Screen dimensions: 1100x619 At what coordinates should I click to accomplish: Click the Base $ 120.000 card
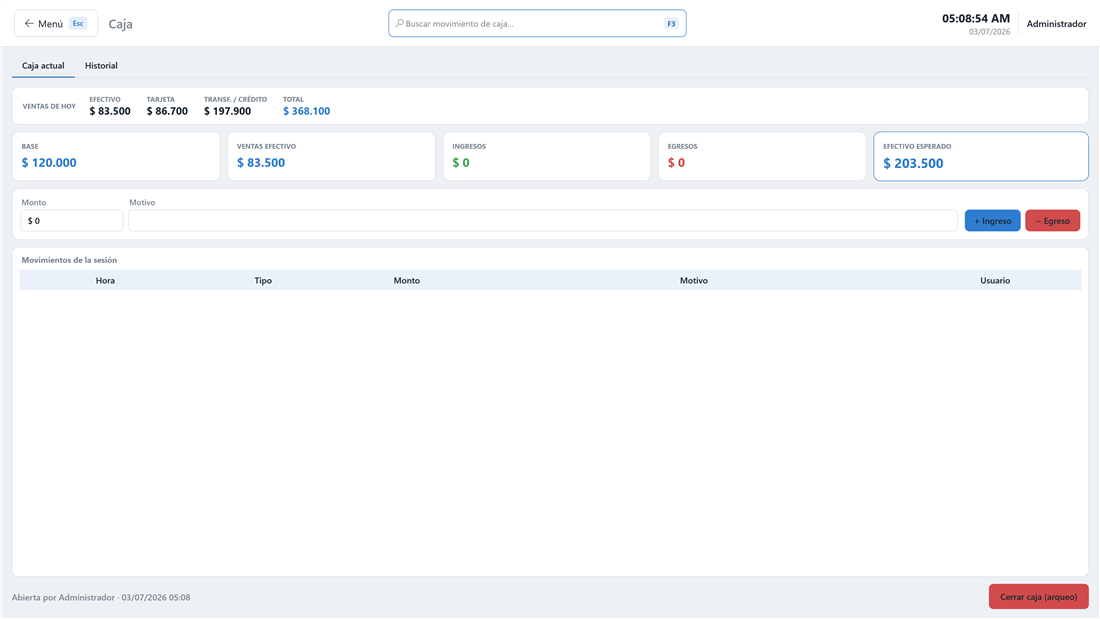(116, 157)
